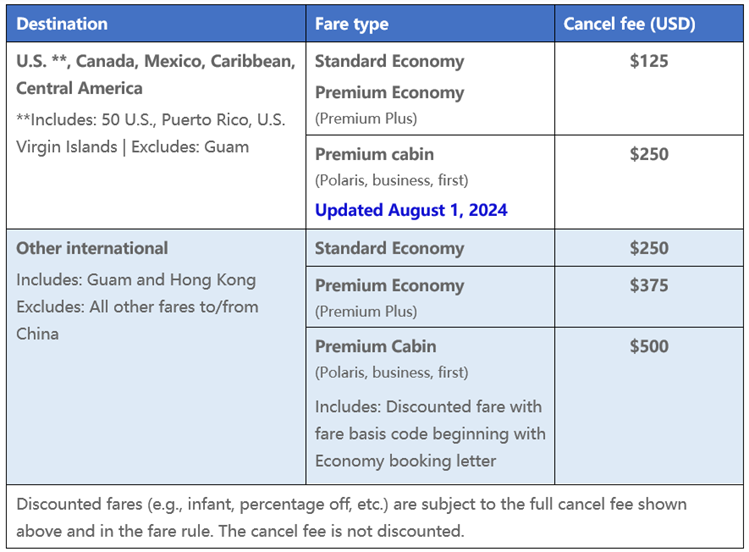The width and height of the screenshot is (749, 552).
Task: Click the Guam and Hong Kong inclusion note
Action: click(136, 280)
